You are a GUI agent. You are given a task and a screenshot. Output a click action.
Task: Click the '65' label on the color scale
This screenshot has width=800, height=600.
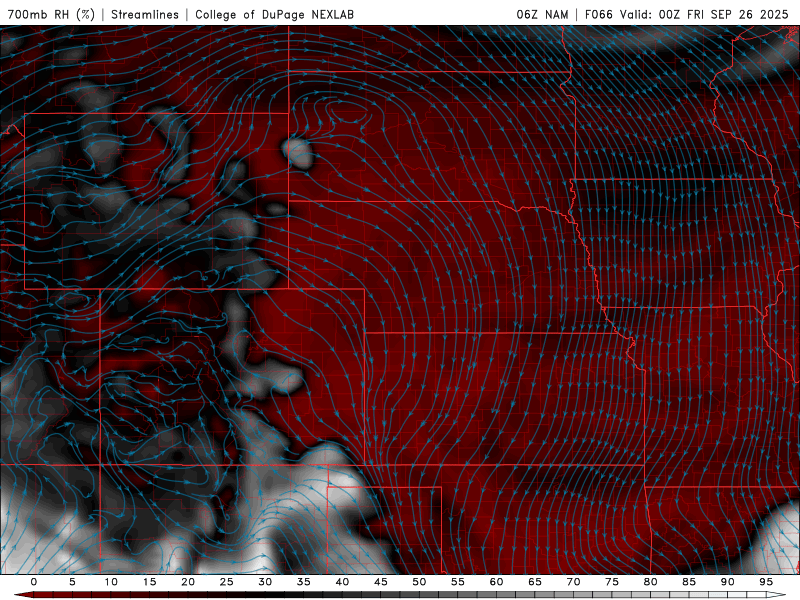535,582
